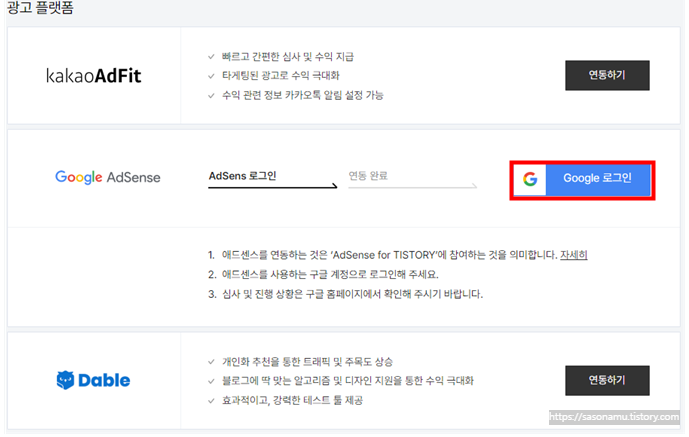
Task: Click the Dable logo
Action: tap(93, 380)
